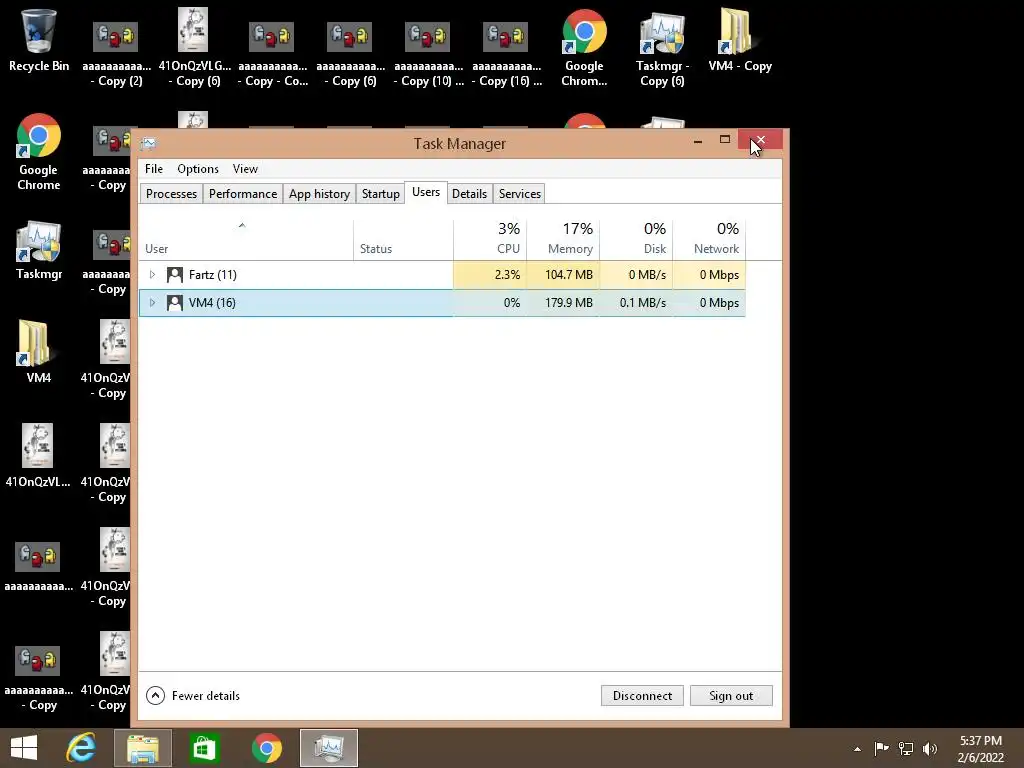The height and width of the screenshot is (768, 1024).
Task: Launch Internet Explorer from the taskbar
Action: tap(81, 748)
